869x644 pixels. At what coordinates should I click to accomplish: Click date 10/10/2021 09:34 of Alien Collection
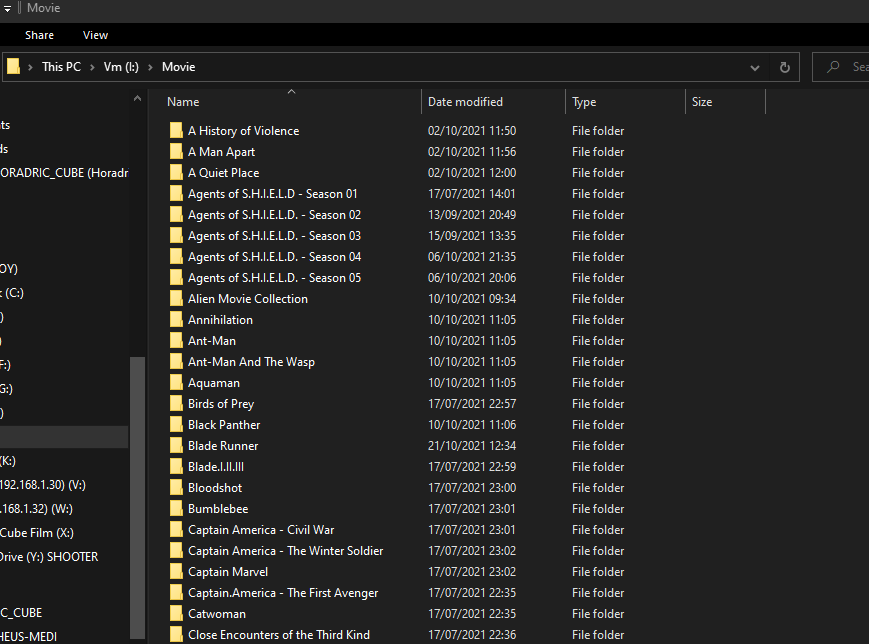tap(472, 299)
